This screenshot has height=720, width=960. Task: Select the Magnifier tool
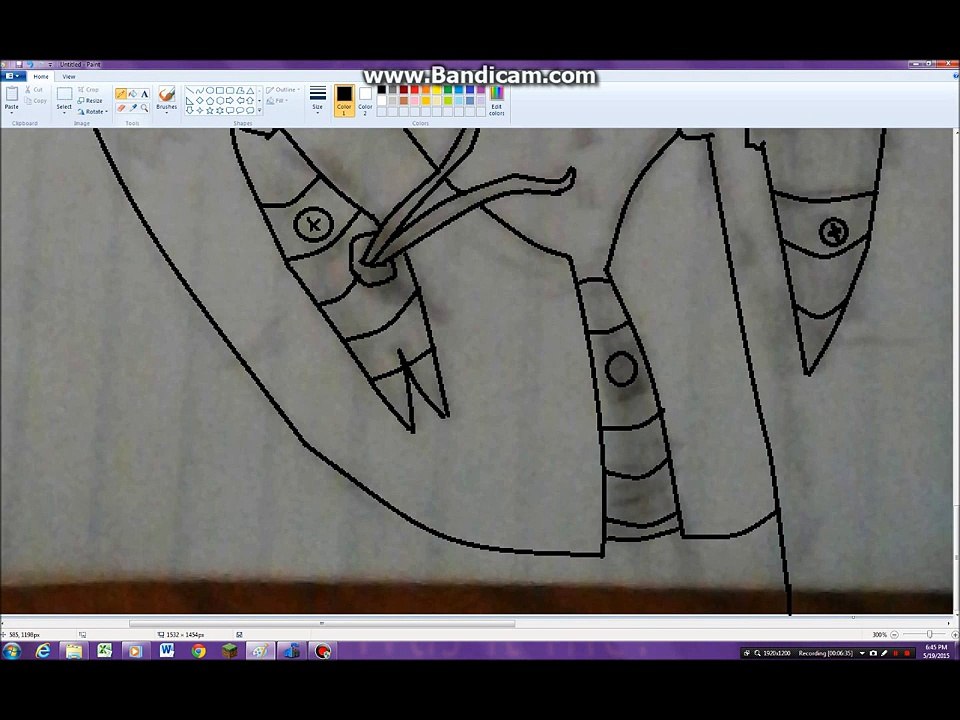click(x=144, y=108)
